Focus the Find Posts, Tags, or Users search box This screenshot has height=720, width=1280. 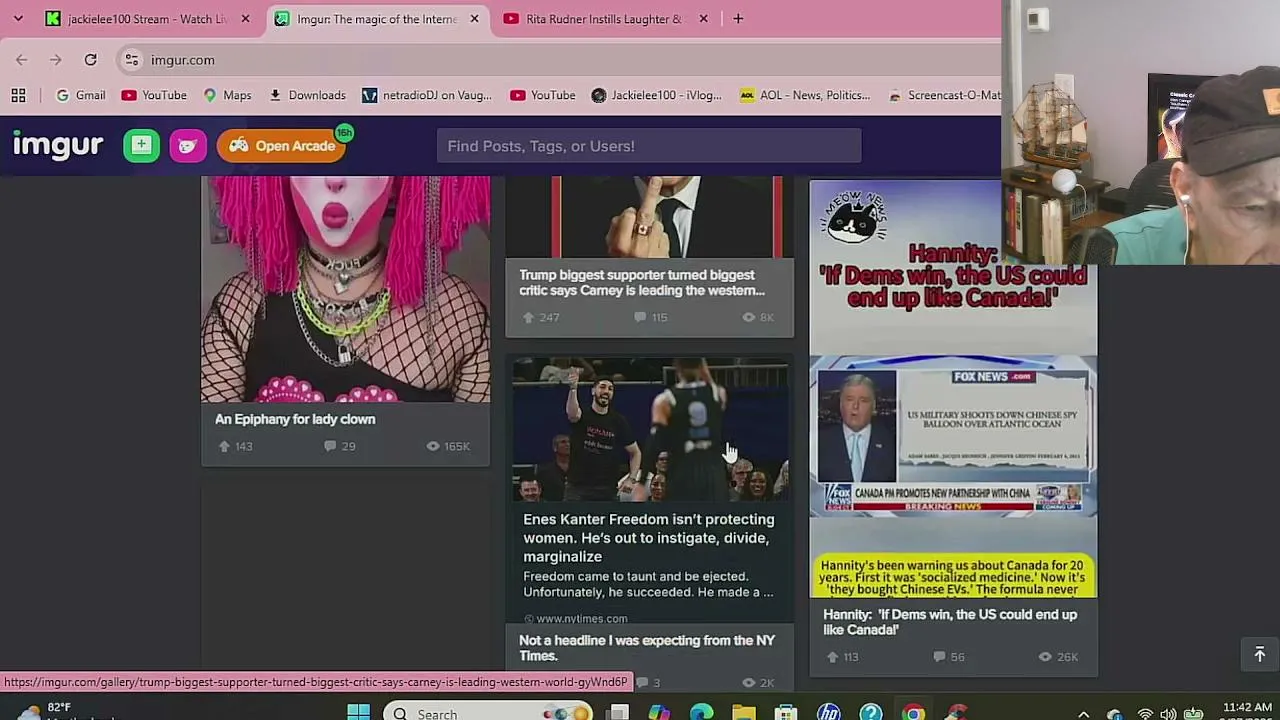pyautogui.click(x=649, y=146)
